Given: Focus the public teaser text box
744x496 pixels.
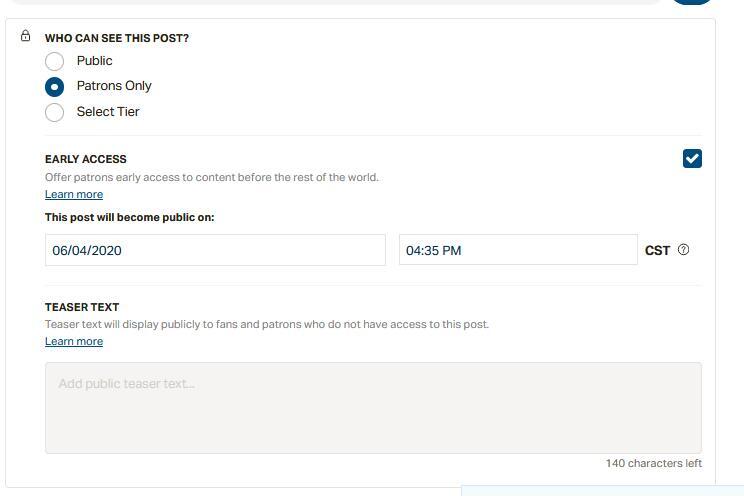Looking at the screenshot, I should pyautogui.click(x=373, y=408).
